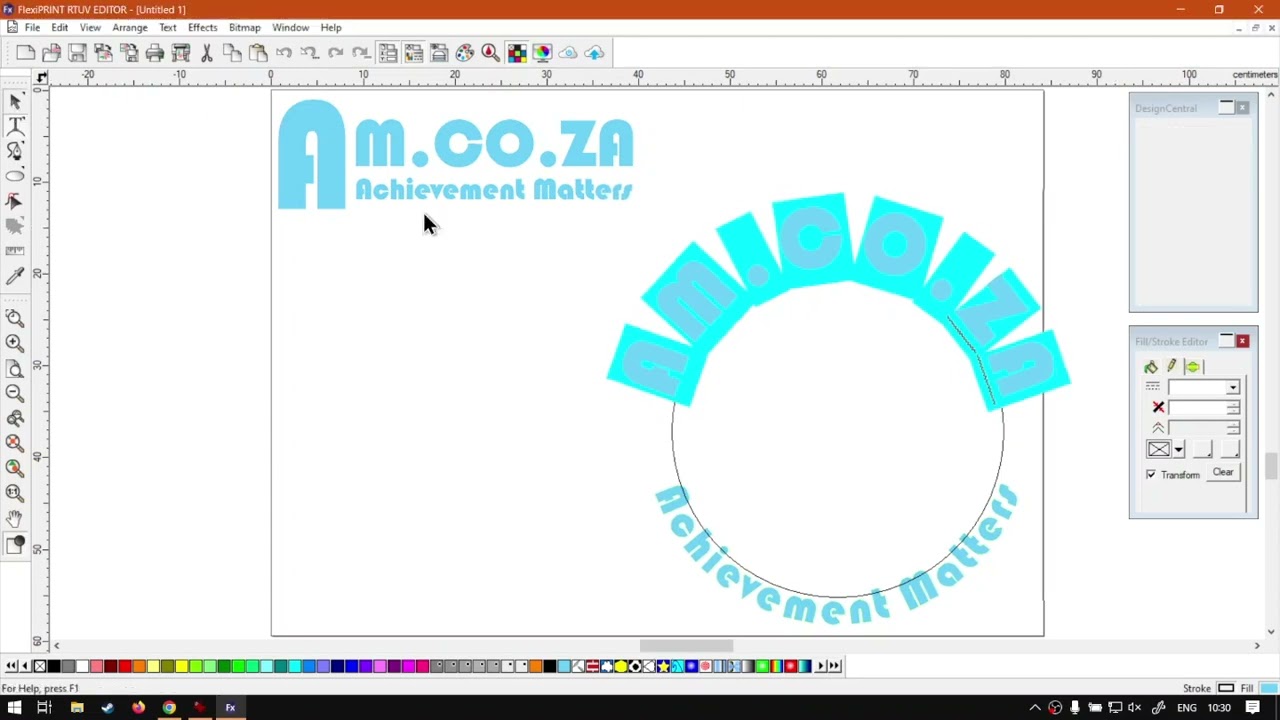Click the zoom out magnifier tool
This screenshot has width=1280, height=720.
[15, 393]
